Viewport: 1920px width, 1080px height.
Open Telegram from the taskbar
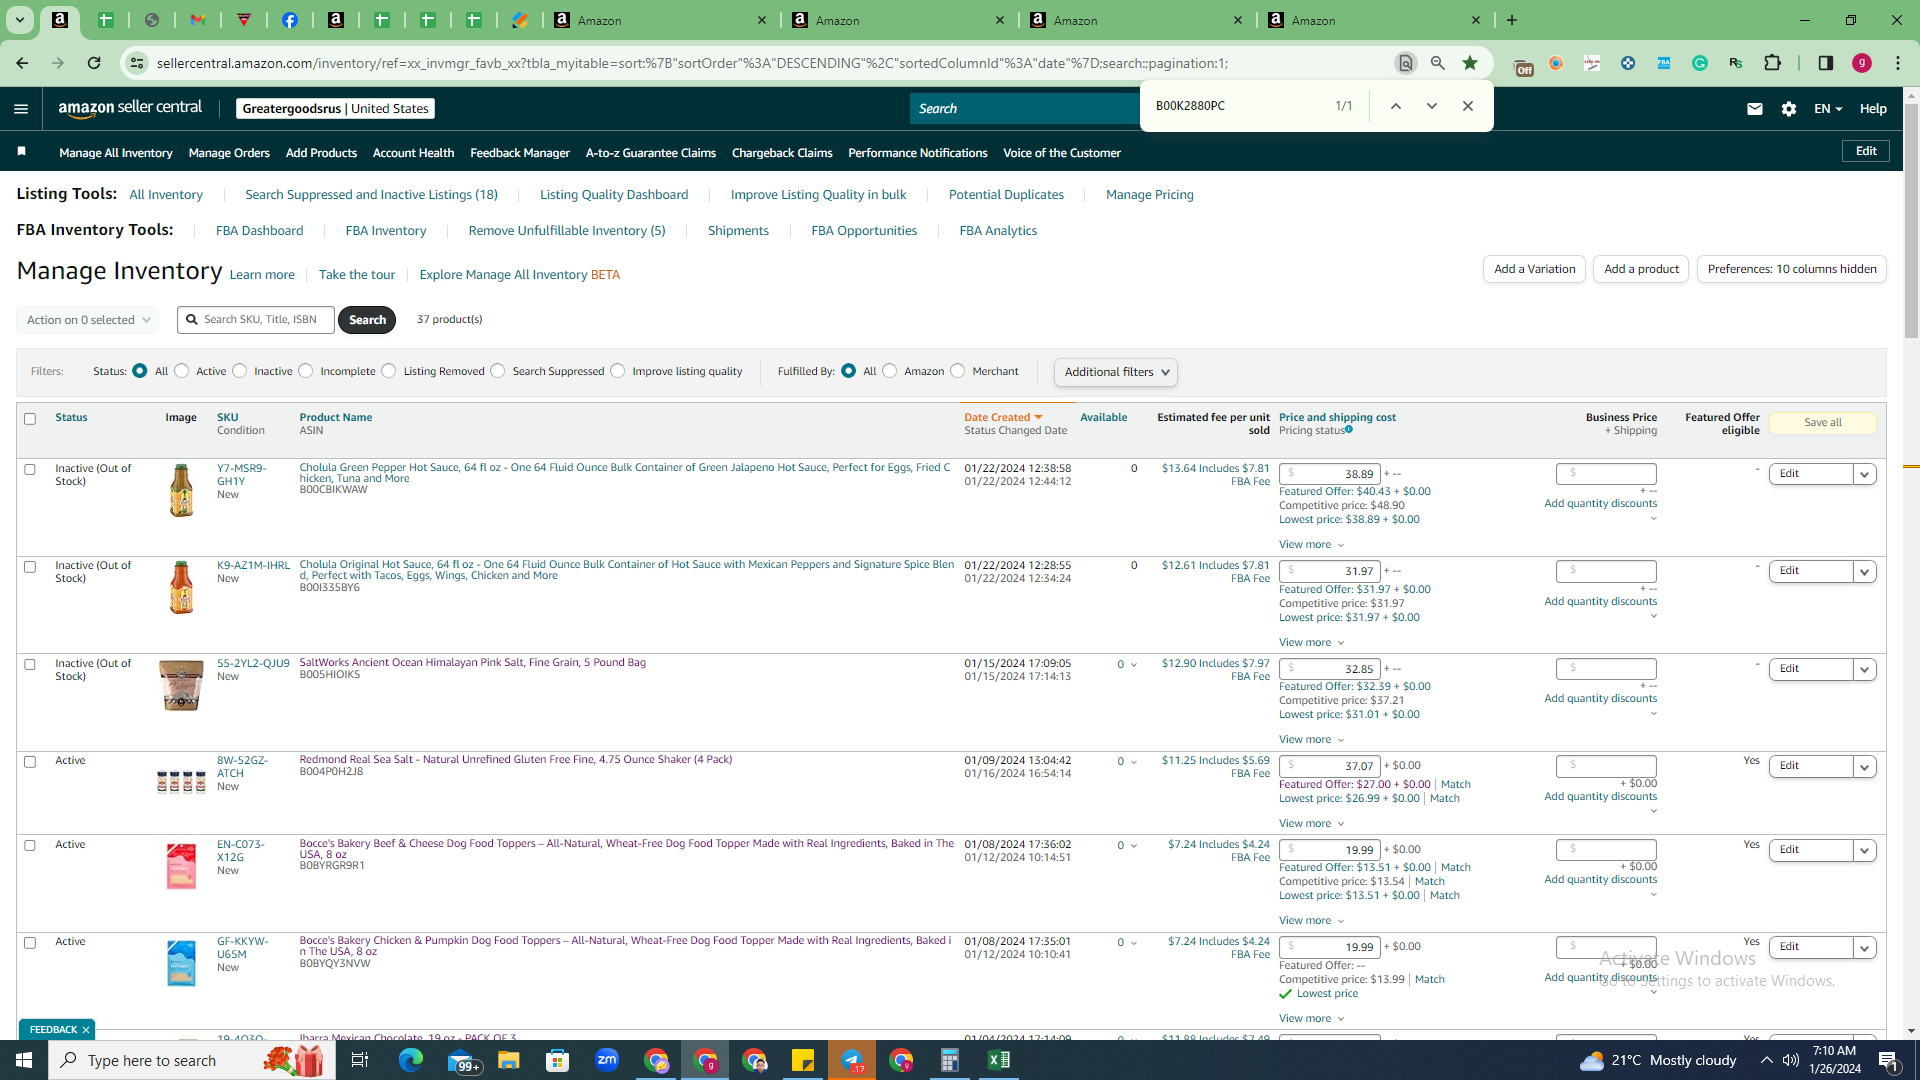coord(852,1060)
